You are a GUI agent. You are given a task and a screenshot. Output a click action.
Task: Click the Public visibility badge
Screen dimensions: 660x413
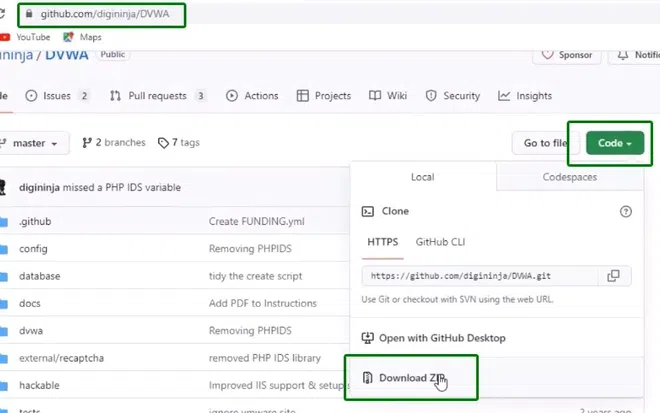click(113, 55)
